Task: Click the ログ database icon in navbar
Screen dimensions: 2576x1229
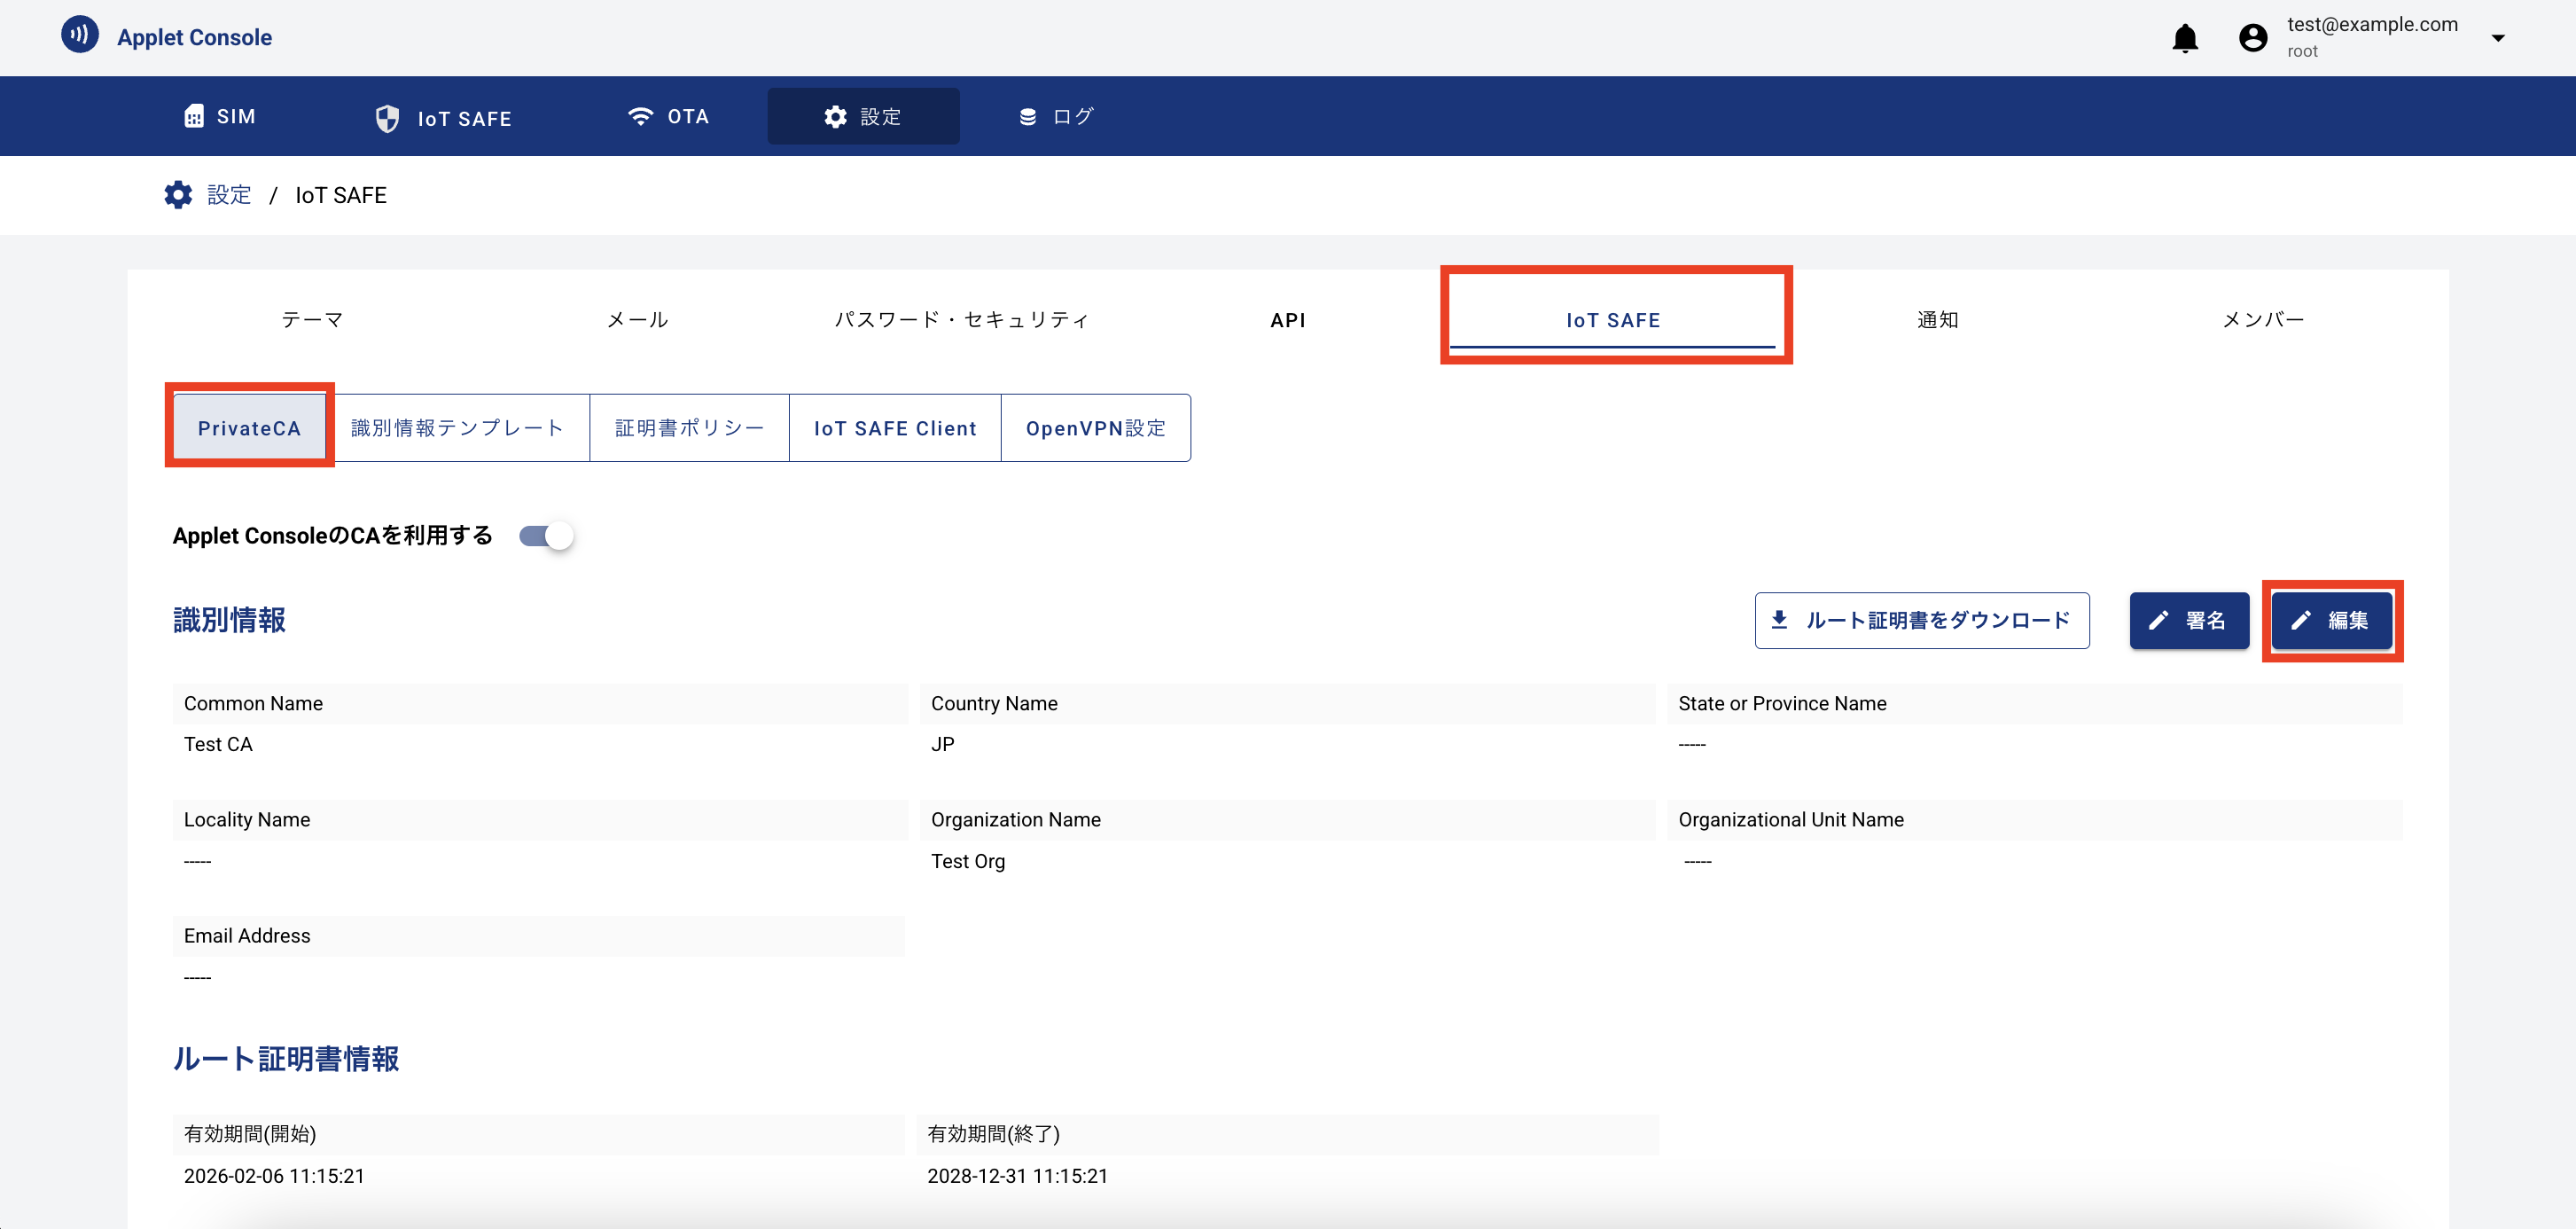Action: (1027, 116)
